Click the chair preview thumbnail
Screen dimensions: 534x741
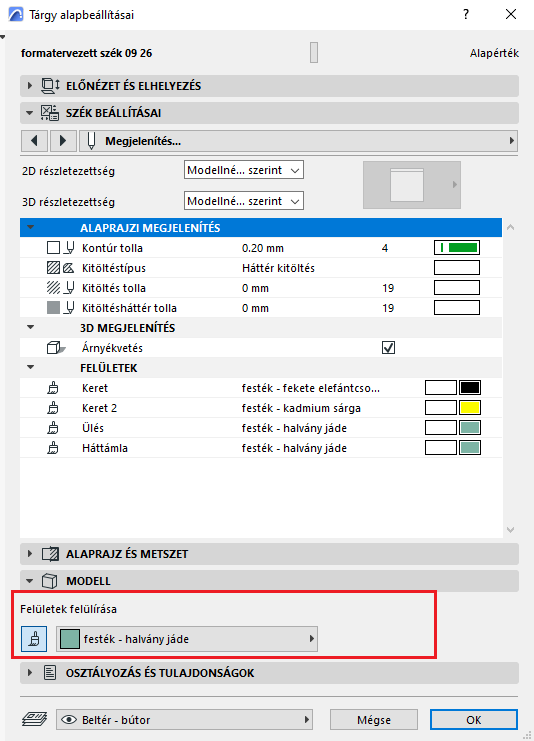click(x=412, y=185)
